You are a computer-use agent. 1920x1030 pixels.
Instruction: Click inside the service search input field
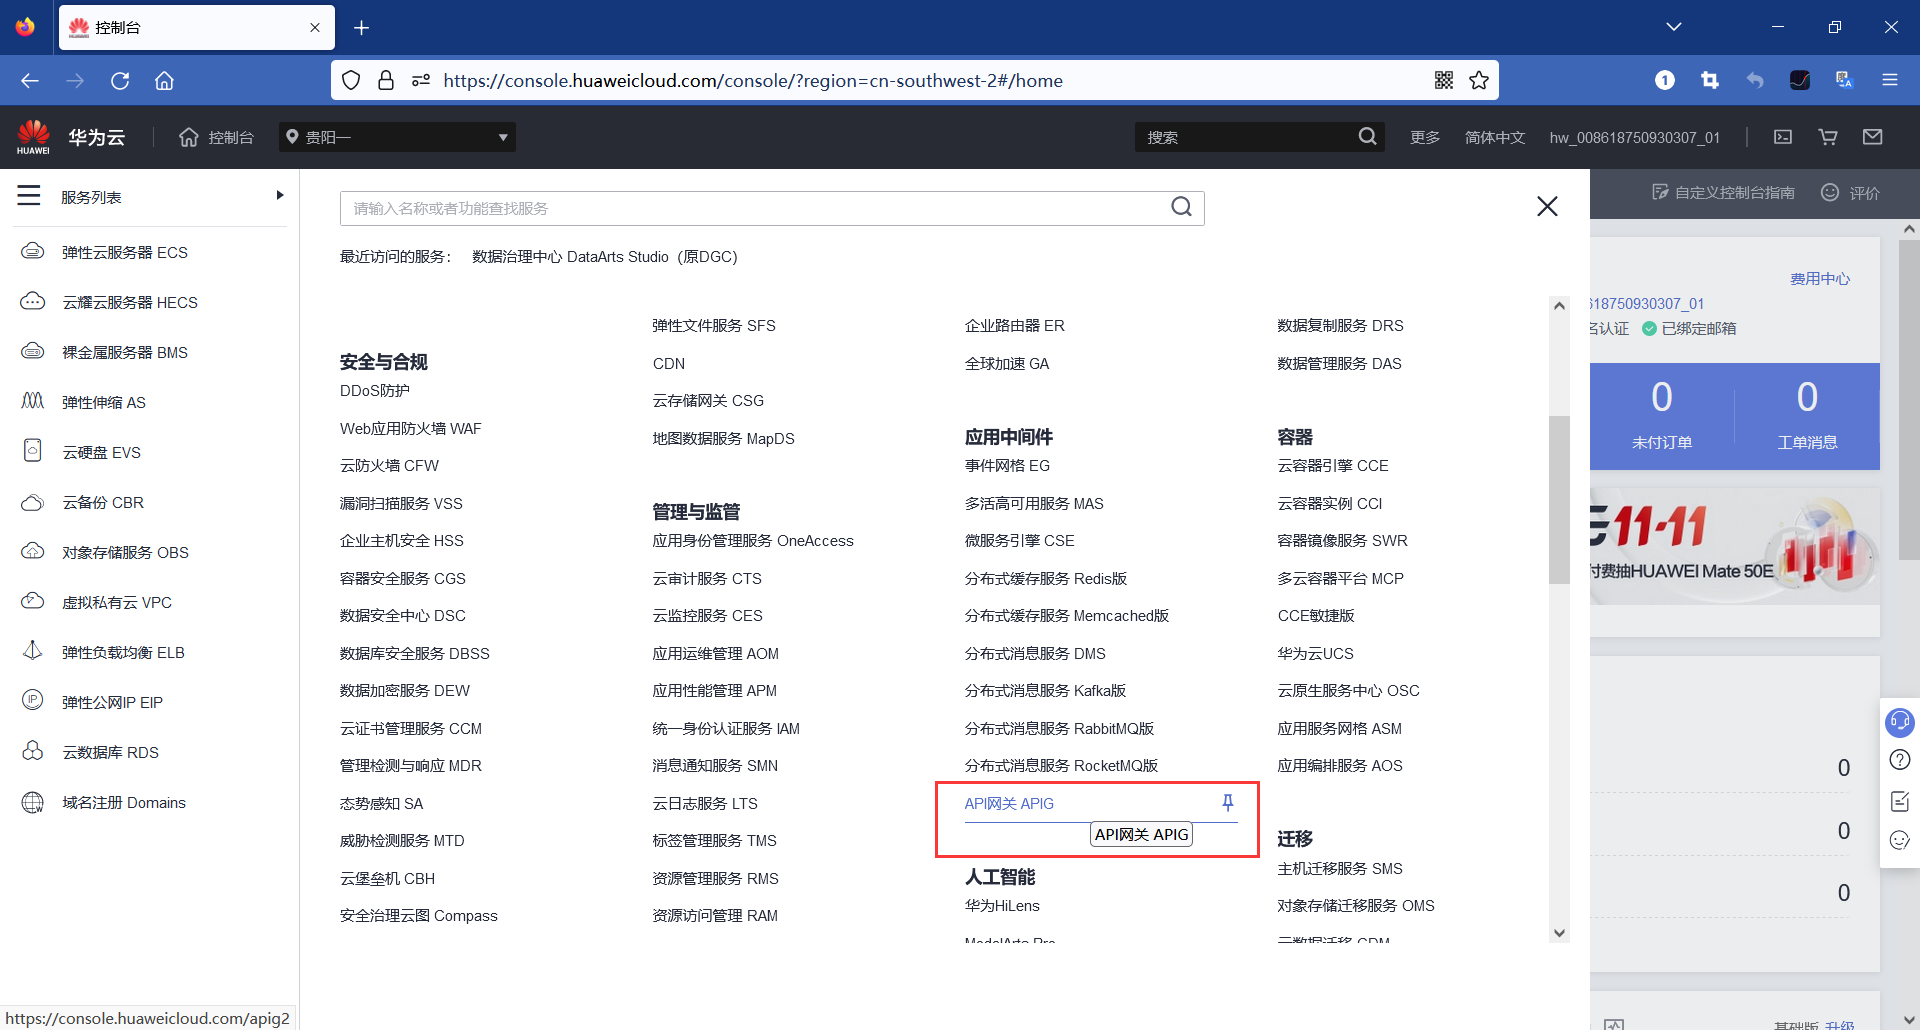[x=700, y=207]
